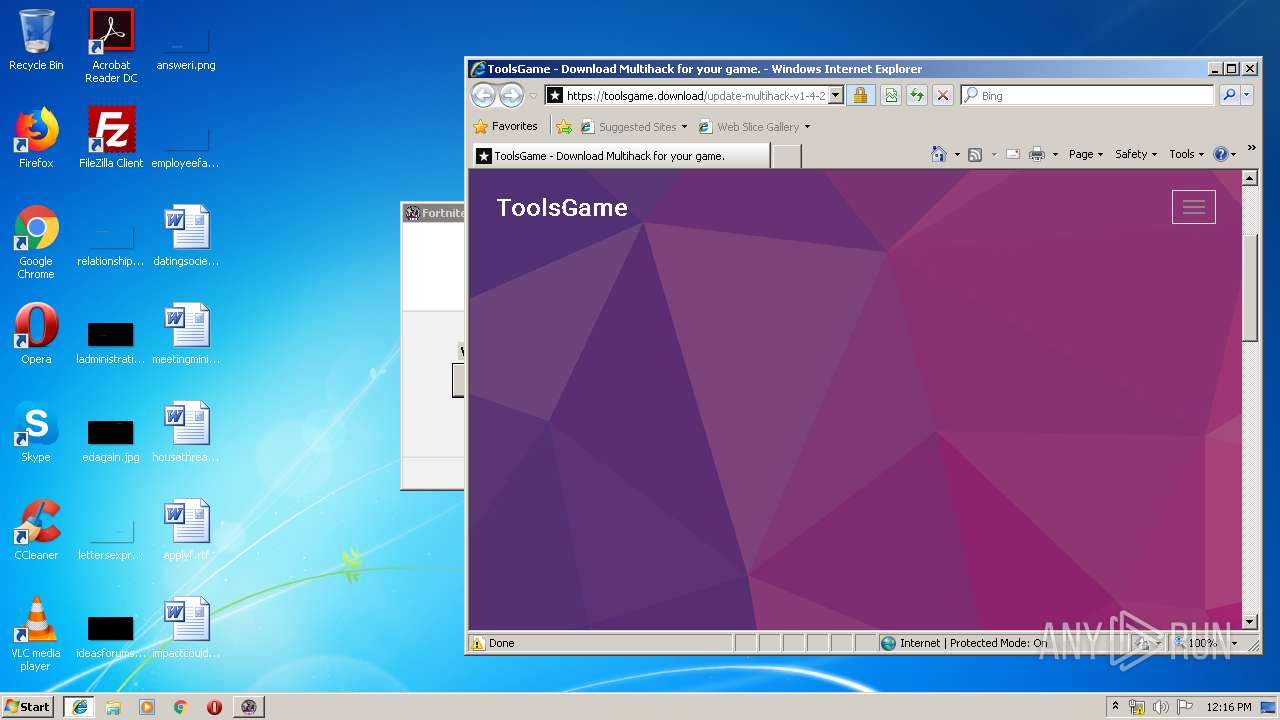Click the RSS feeds icon
The width and height of the screenshot is (1280, 720).
pyautogui.click(x=975, y=154)
